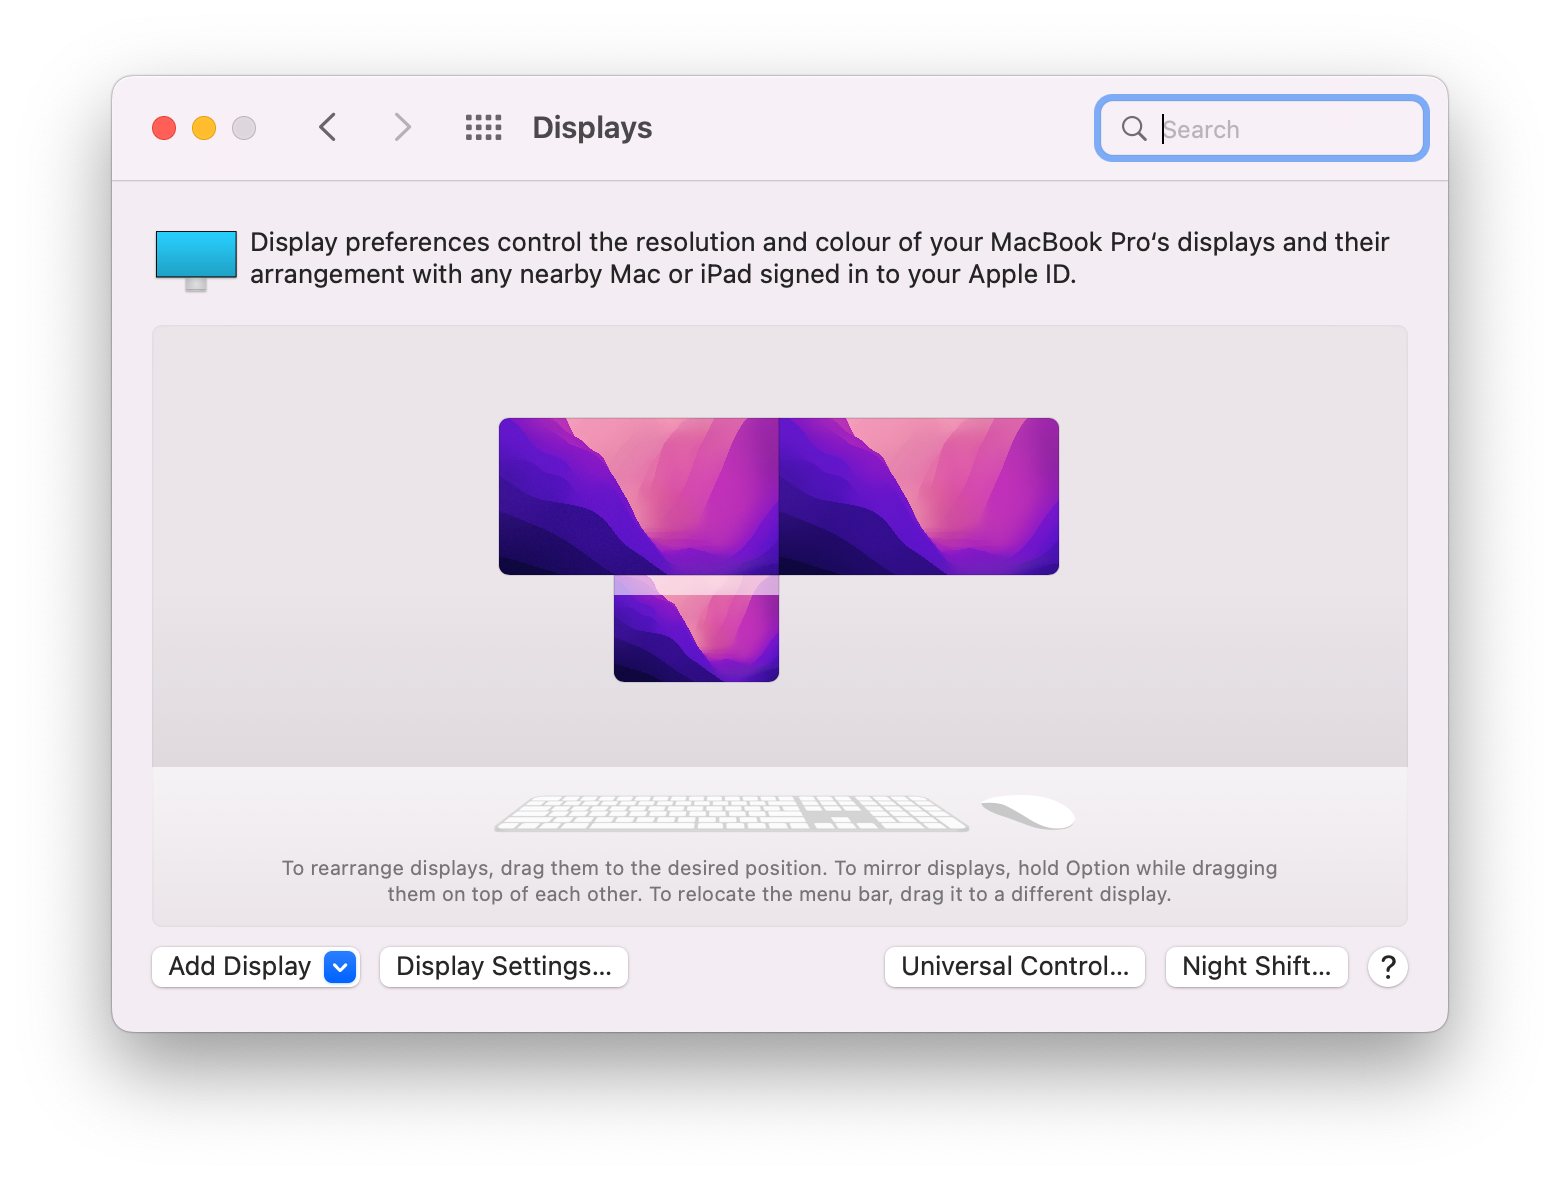1560x1180 pixels.
Task: Select the MacBook built-in display thumbnail
Action: coord(696,630)
